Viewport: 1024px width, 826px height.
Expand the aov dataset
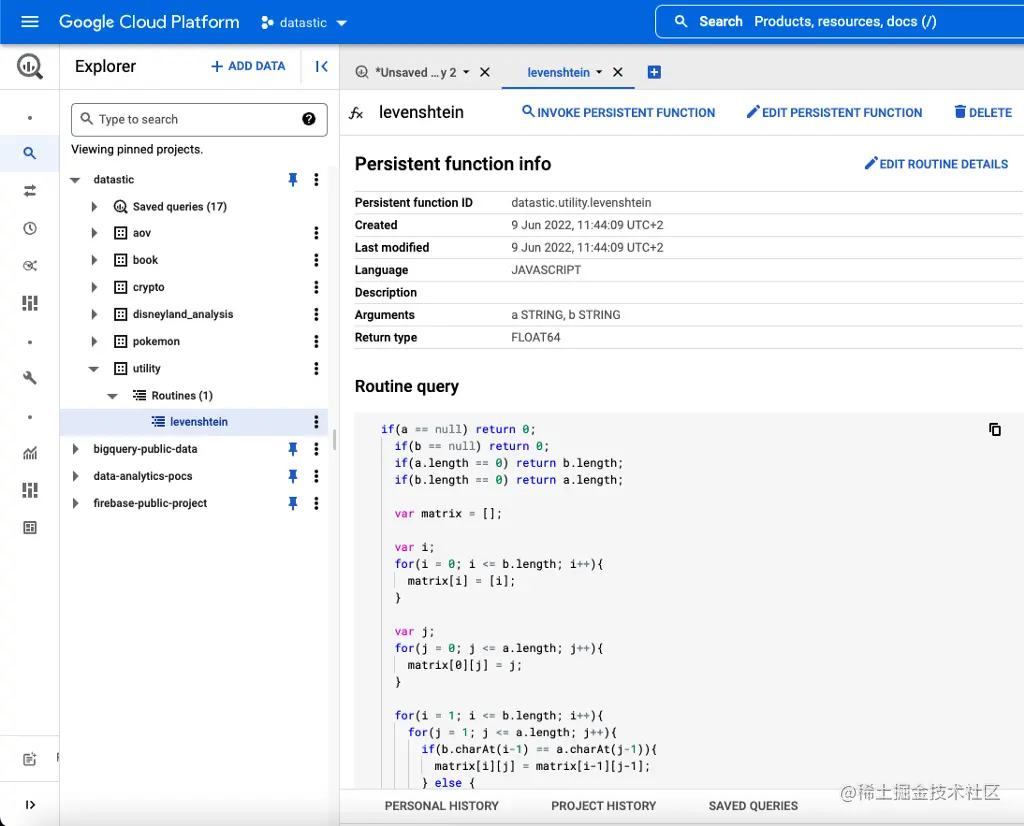pyautogui.click(x=94, y=233)
